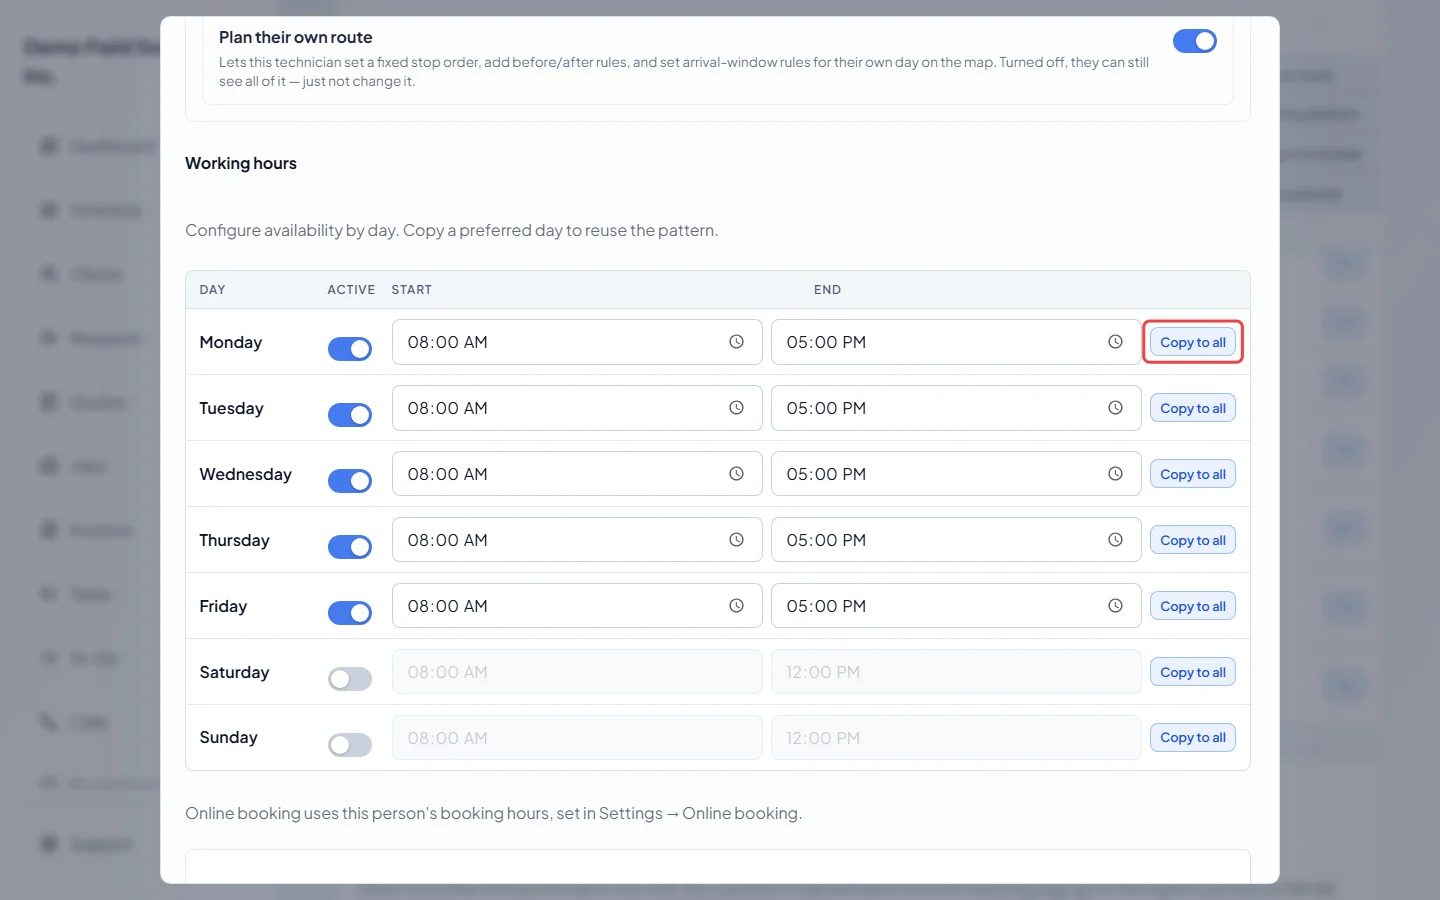1440x900 pixels.
Task: Copy Monday hours to all days
Action: (x=1193, y=342)
